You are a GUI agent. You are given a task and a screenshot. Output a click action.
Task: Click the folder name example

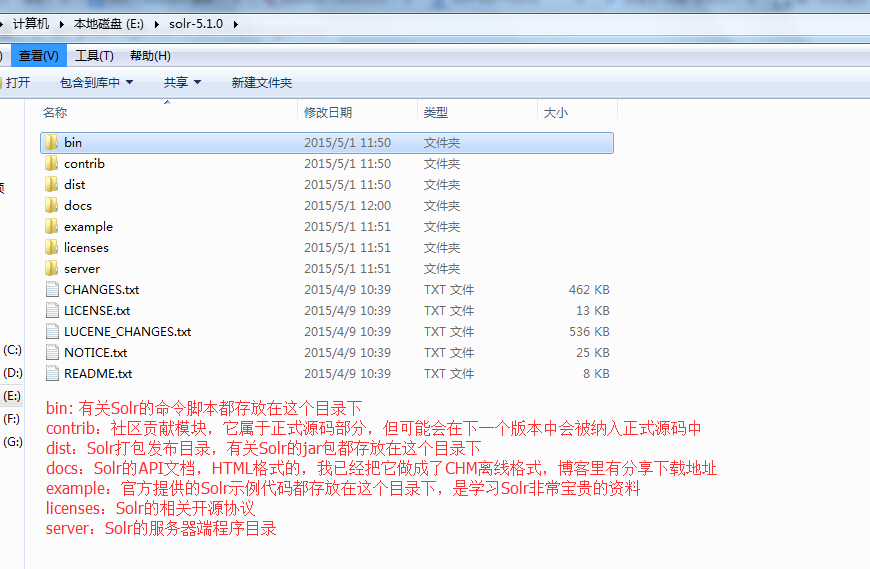[88, 227]
